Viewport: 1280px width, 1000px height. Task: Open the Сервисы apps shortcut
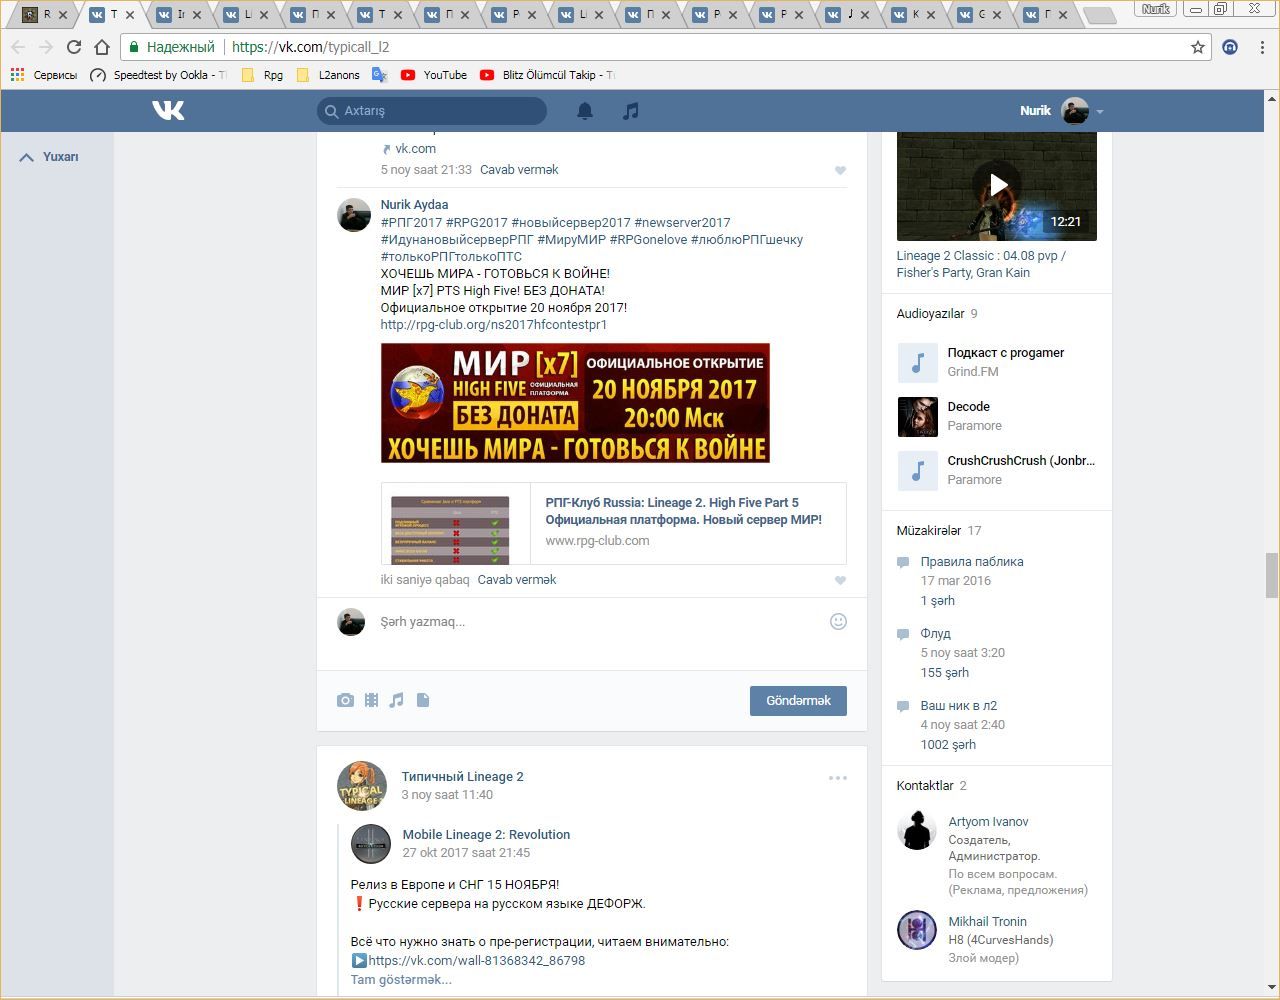tap(43, 75)
